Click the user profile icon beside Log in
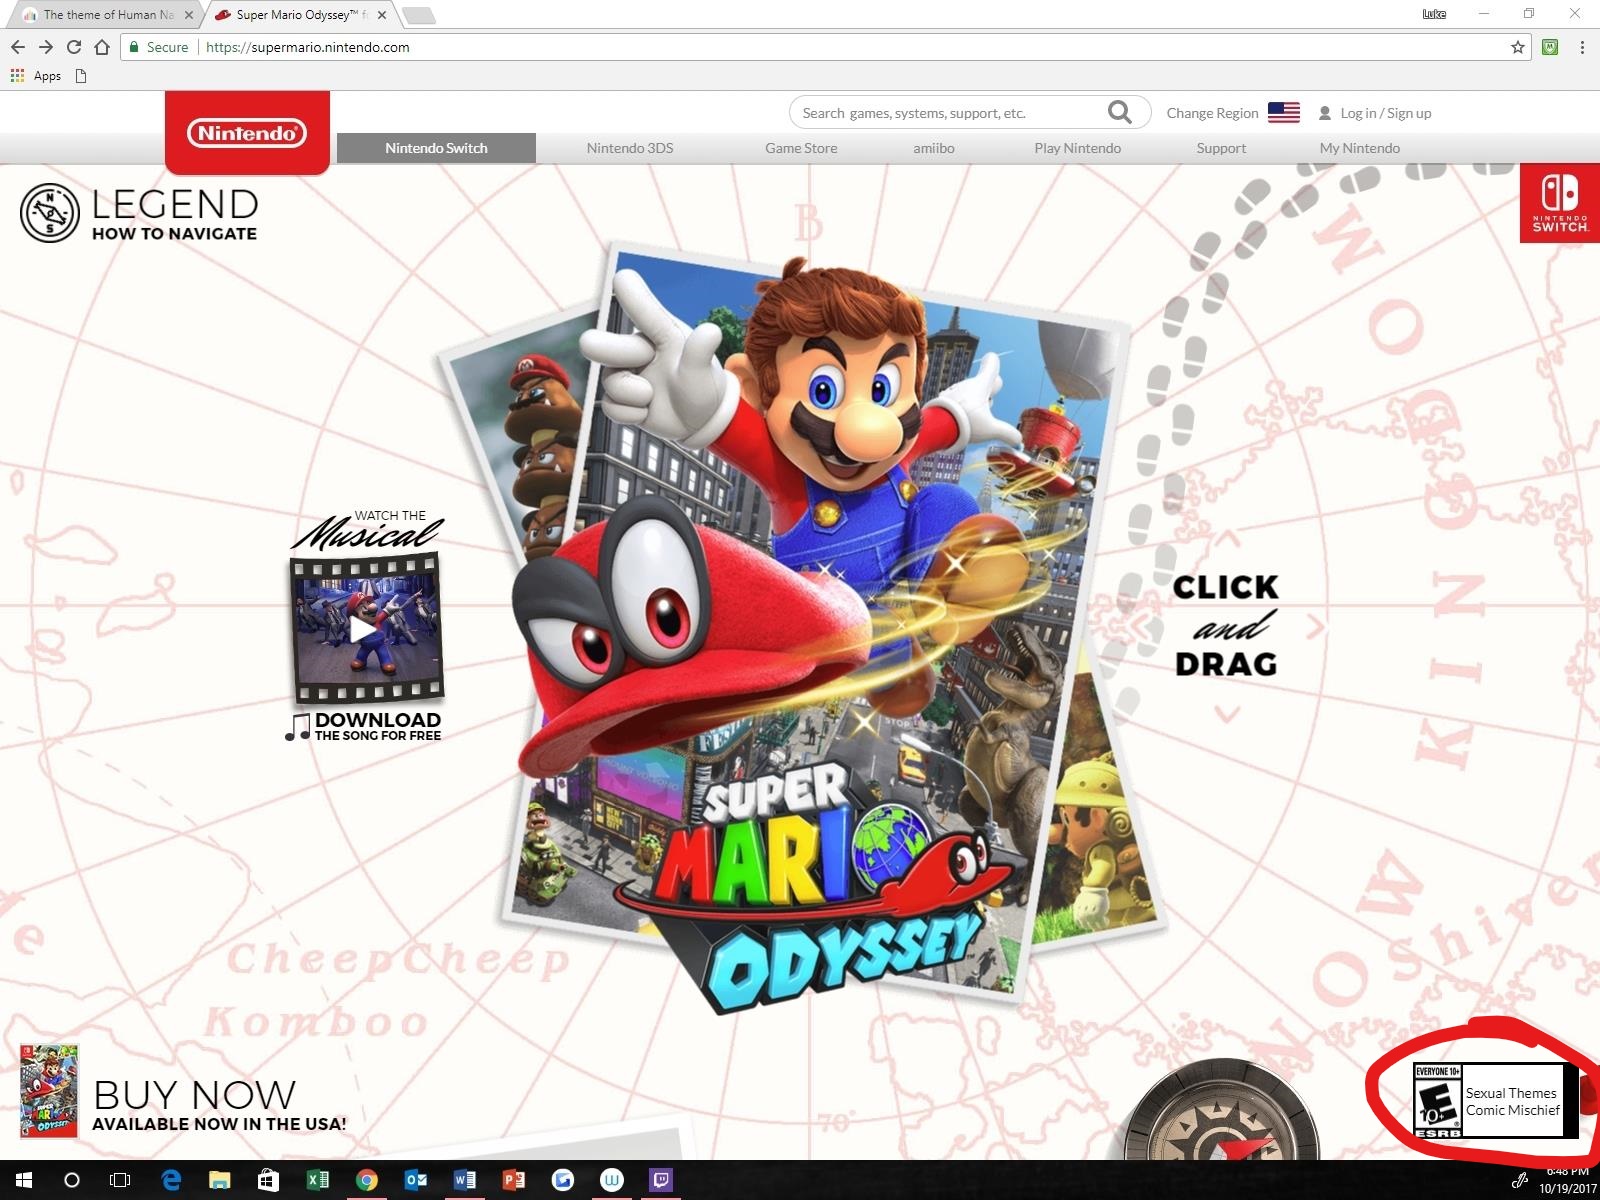 [1325, 113]
